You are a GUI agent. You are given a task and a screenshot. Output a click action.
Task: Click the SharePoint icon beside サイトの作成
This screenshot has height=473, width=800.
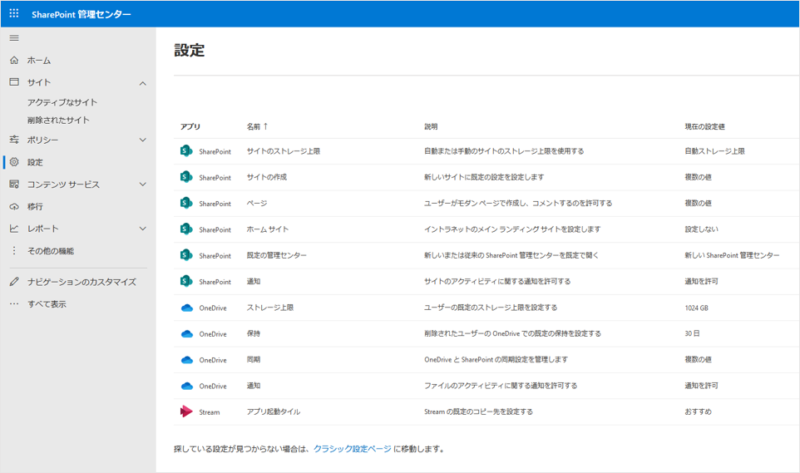185,177
